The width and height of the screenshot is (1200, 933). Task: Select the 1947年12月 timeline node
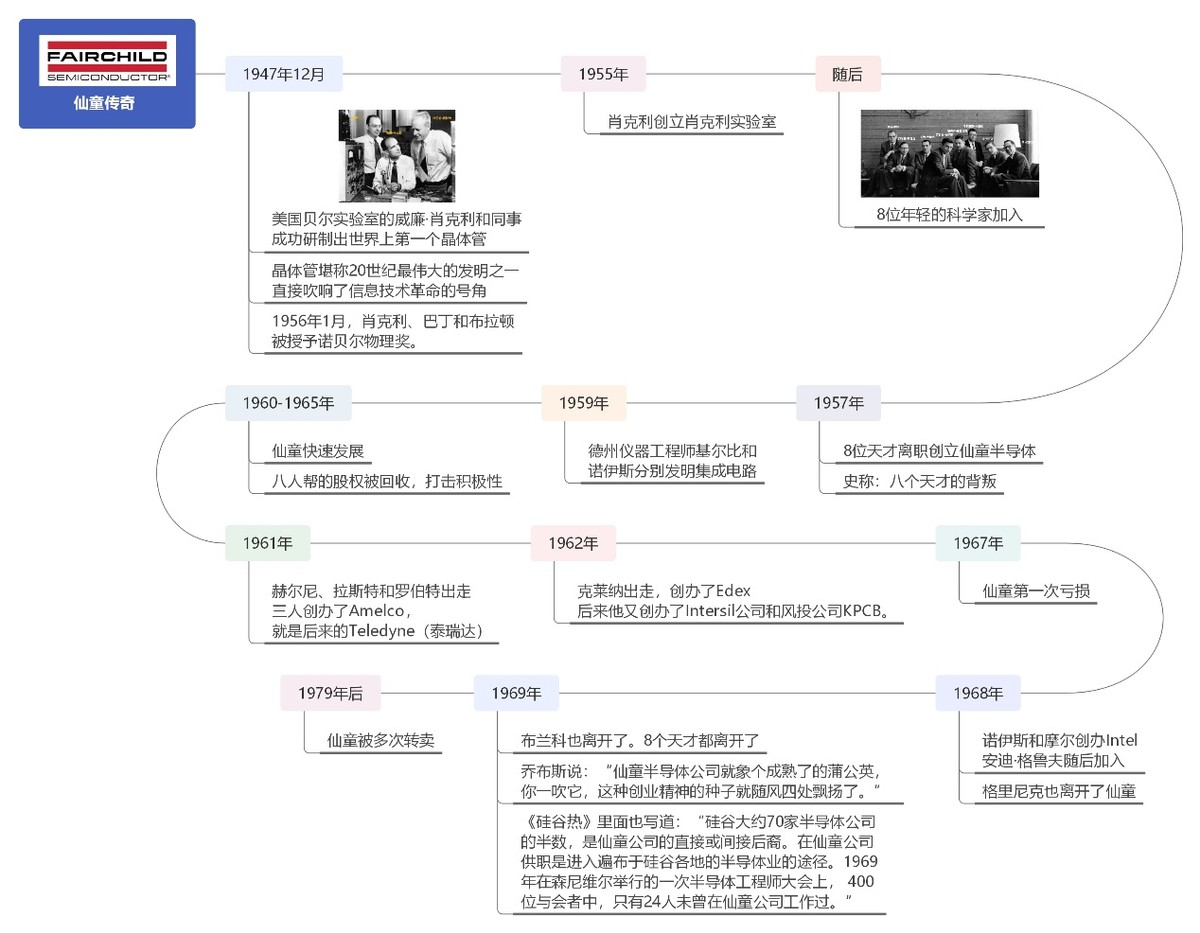point(286,73)
